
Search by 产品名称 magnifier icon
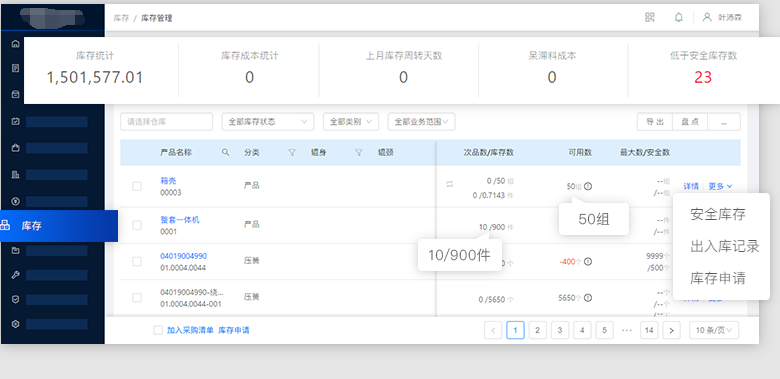[x=225, y=153]
